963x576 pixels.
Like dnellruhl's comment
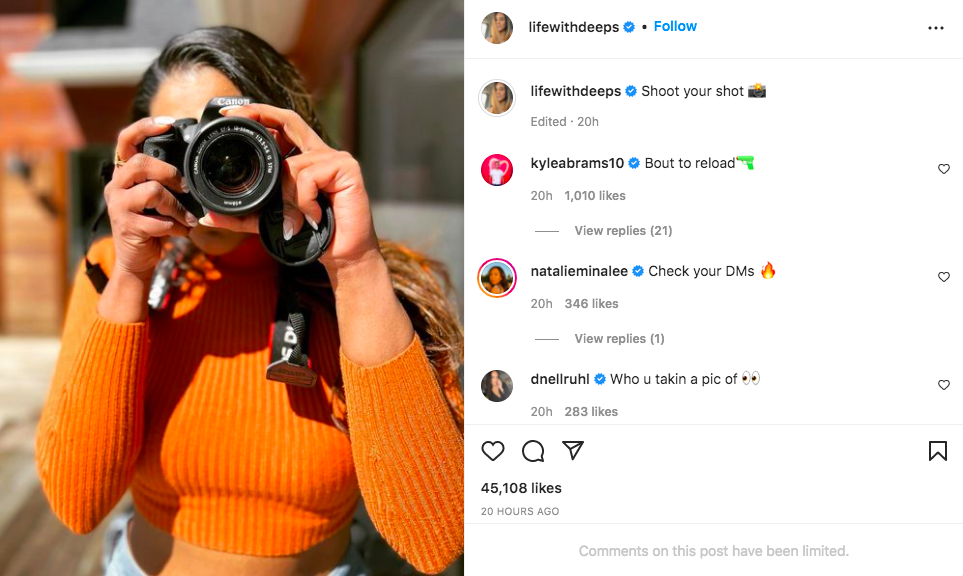943,385
